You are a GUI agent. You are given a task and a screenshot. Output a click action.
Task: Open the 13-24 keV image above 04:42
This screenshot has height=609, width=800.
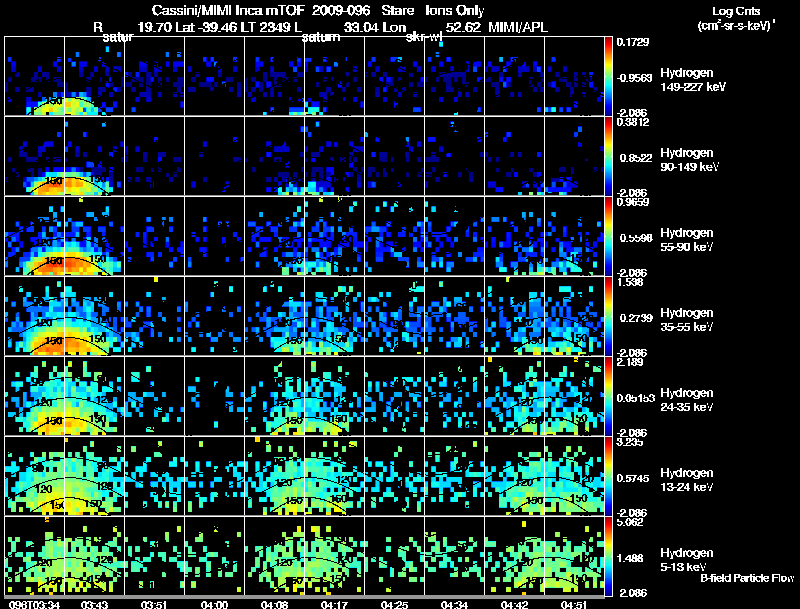point(514,476)
